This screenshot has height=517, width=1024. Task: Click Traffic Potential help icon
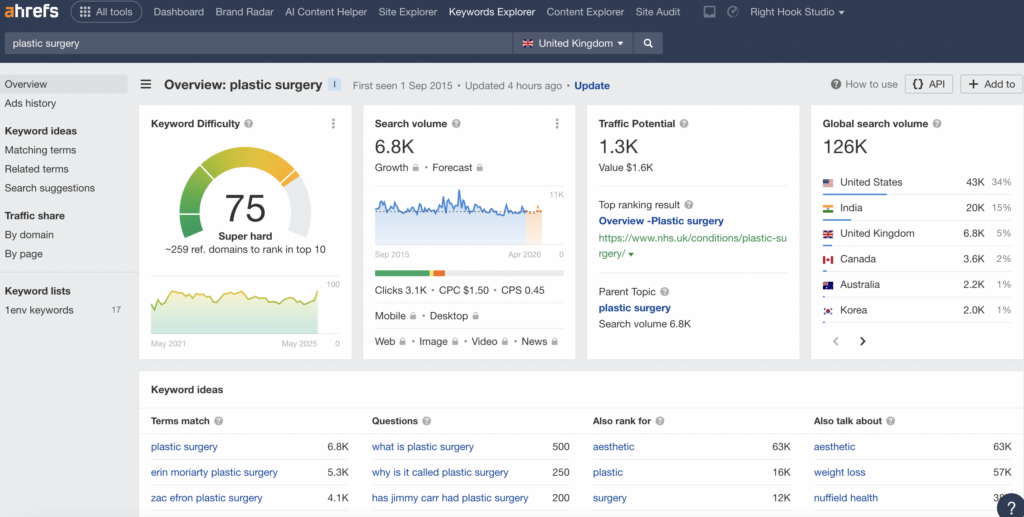684,123
